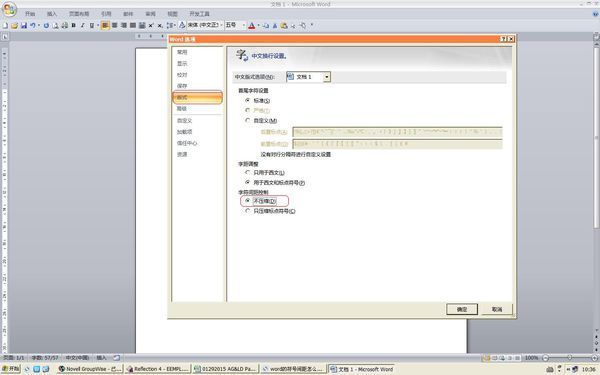Click the Superscript icon

tap(151, 26)
